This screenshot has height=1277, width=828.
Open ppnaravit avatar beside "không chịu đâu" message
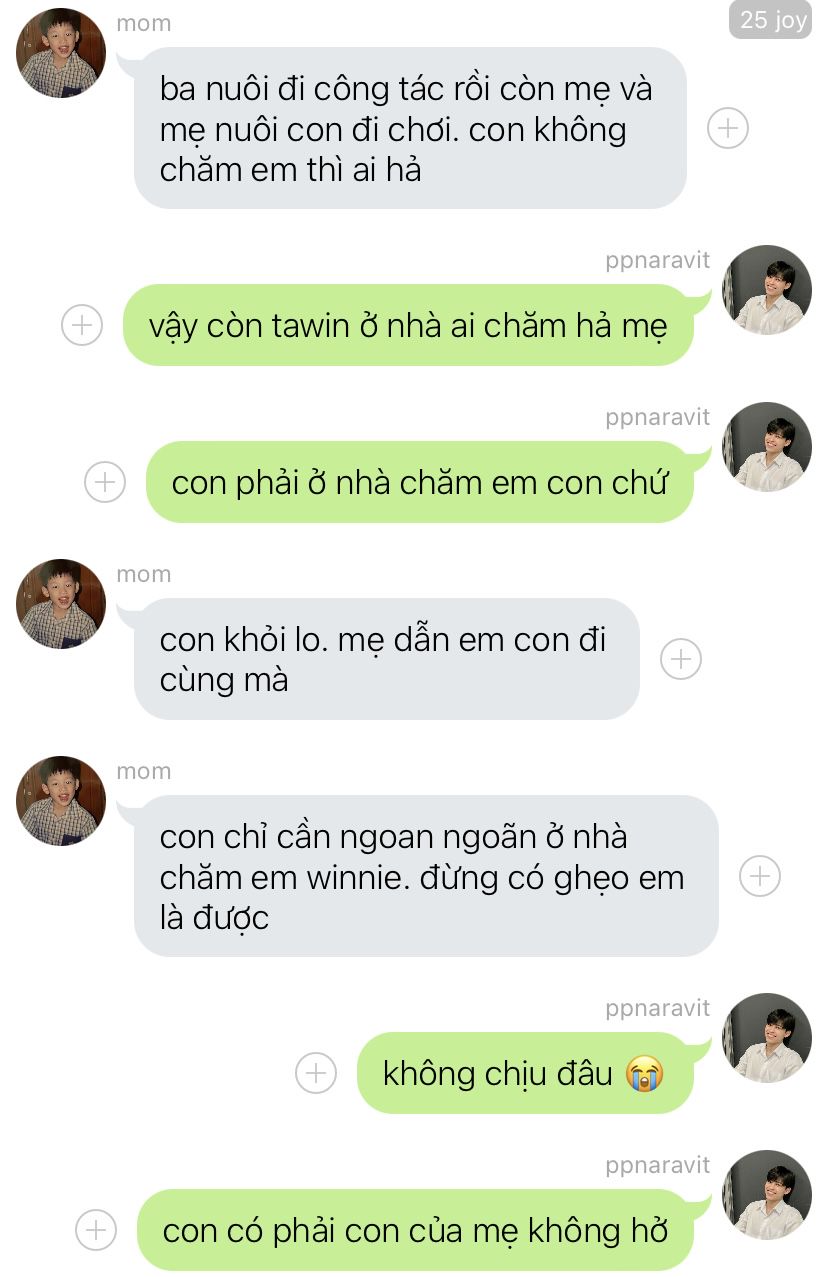click(767, 1038)
